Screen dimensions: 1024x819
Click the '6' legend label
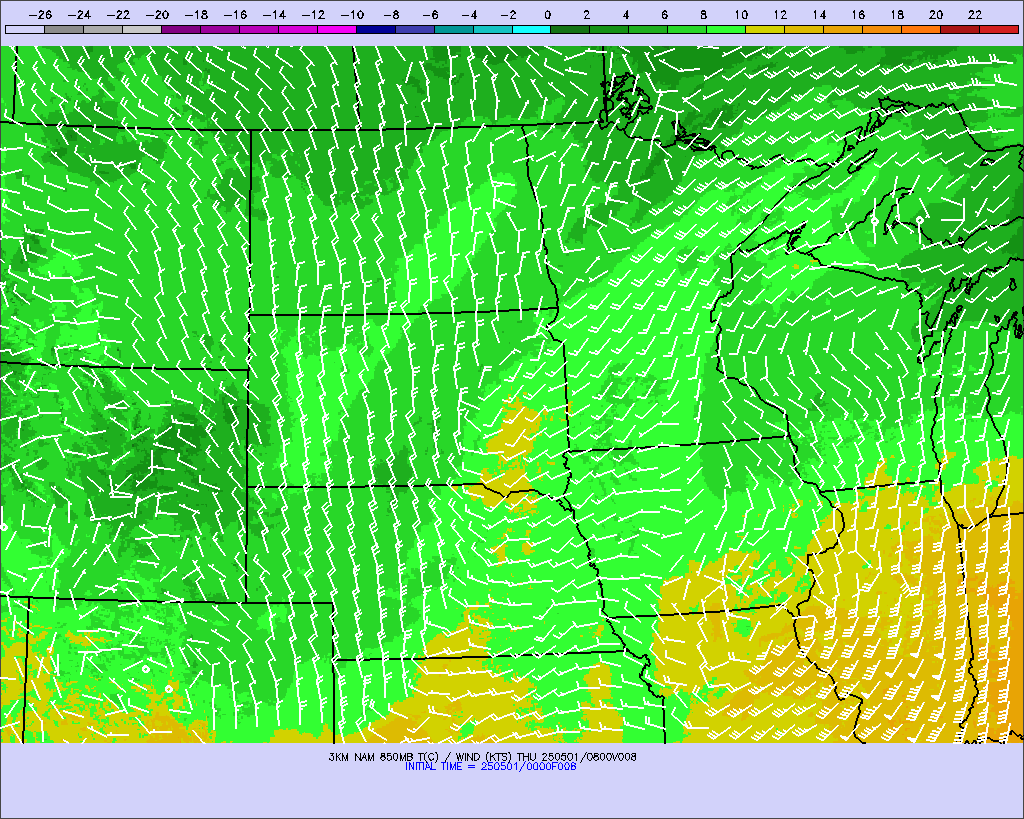click(x=664, y=14)
